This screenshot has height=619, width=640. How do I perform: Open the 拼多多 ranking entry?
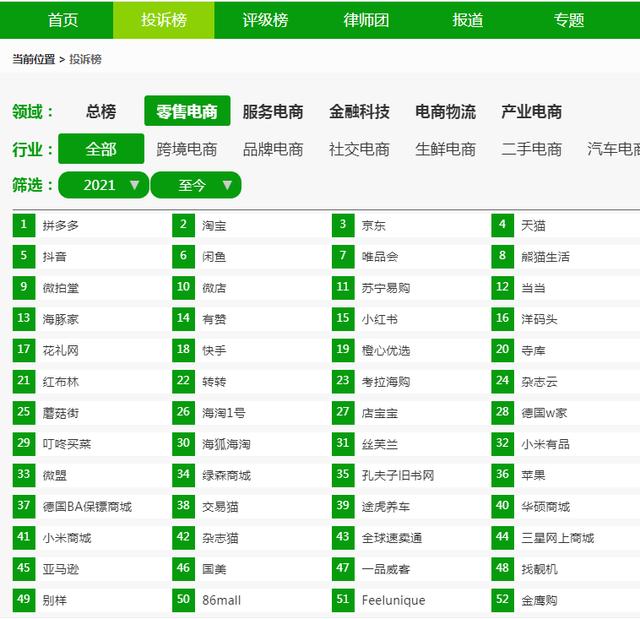click(x=61, y=225)
